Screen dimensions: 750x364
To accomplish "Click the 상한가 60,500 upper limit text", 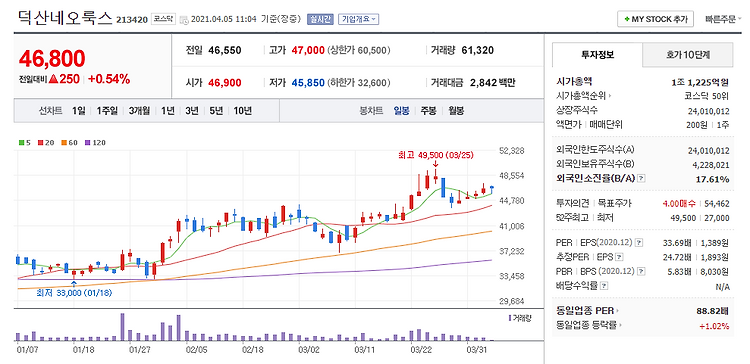I will (360, 50).
